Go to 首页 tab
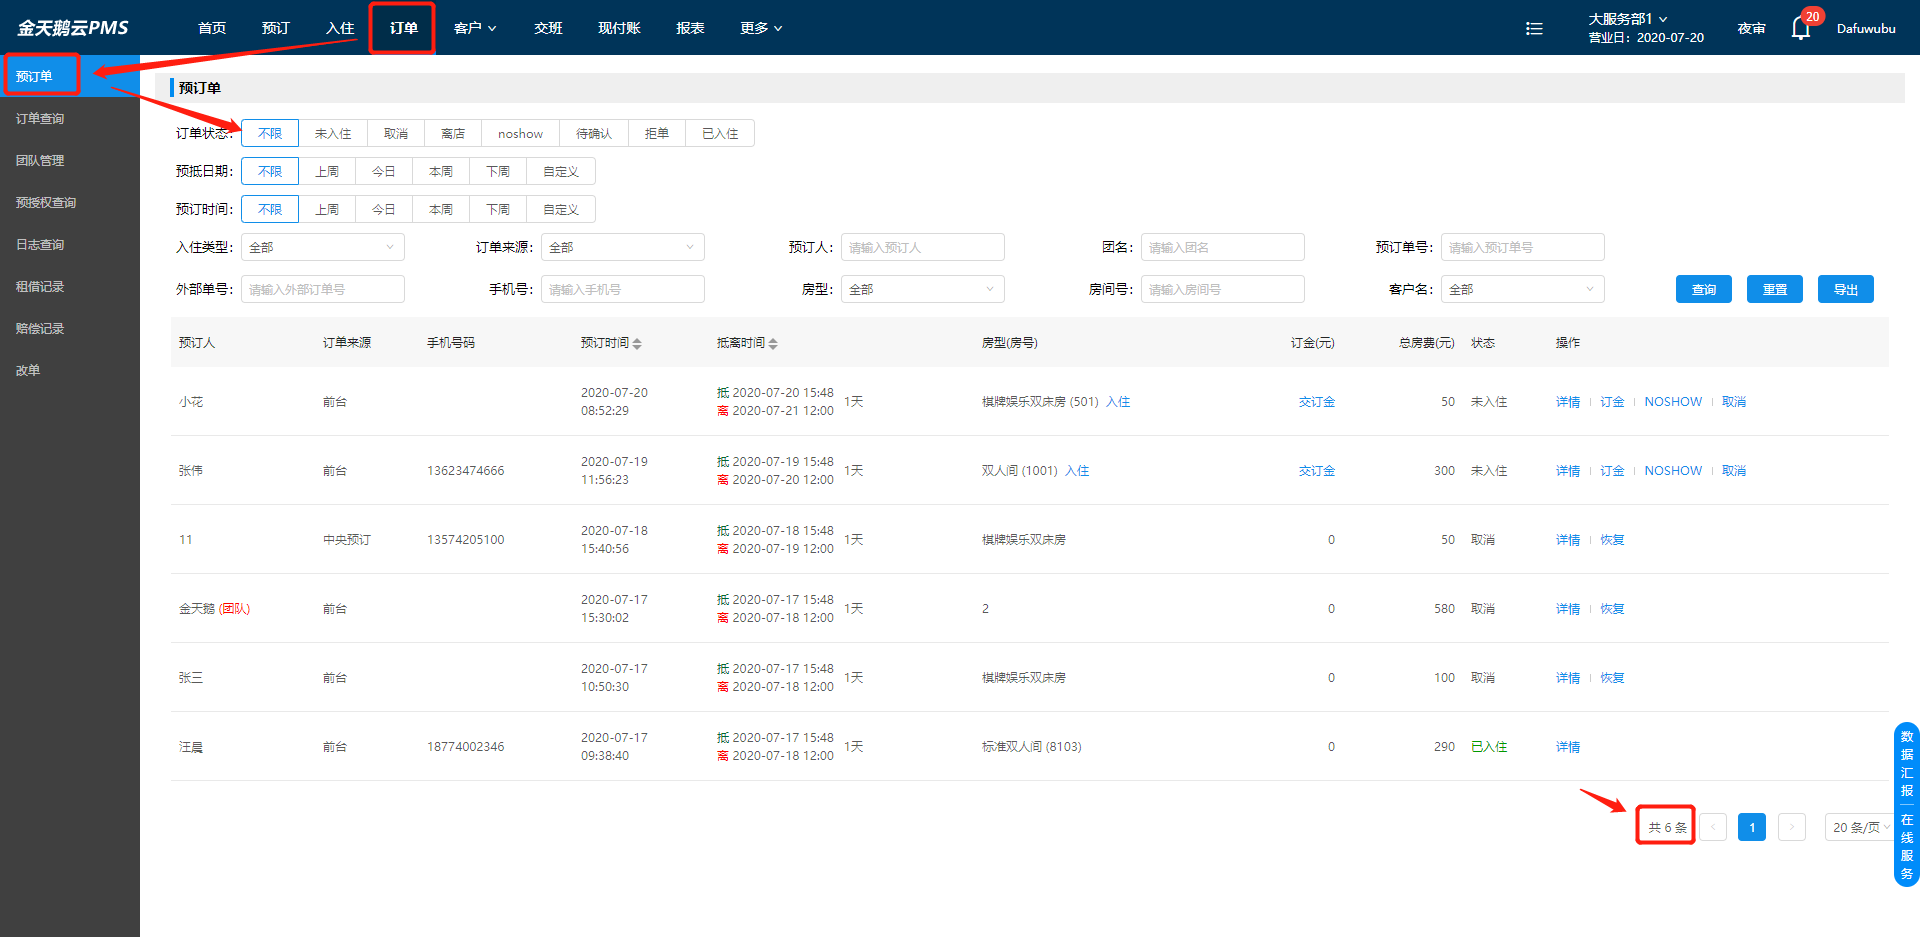This screenshot has width=1920, height=937. 212,28
